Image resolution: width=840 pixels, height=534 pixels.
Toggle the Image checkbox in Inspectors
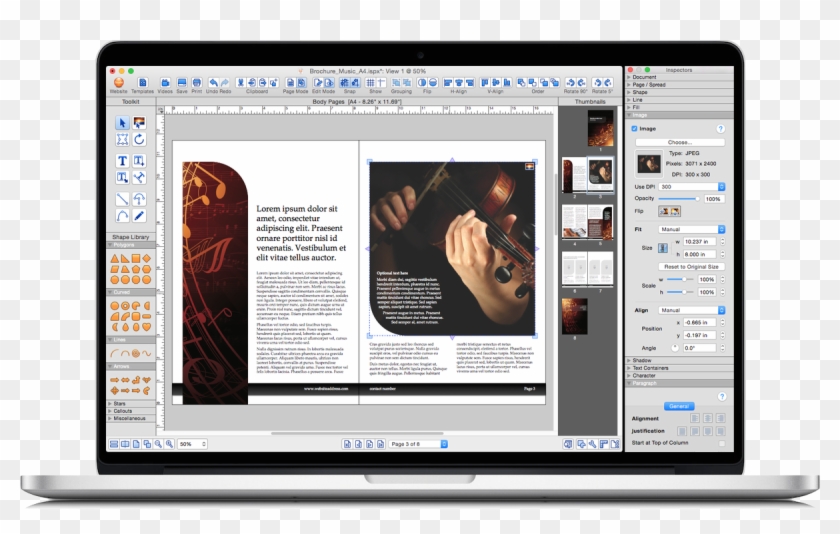point(634,129)
